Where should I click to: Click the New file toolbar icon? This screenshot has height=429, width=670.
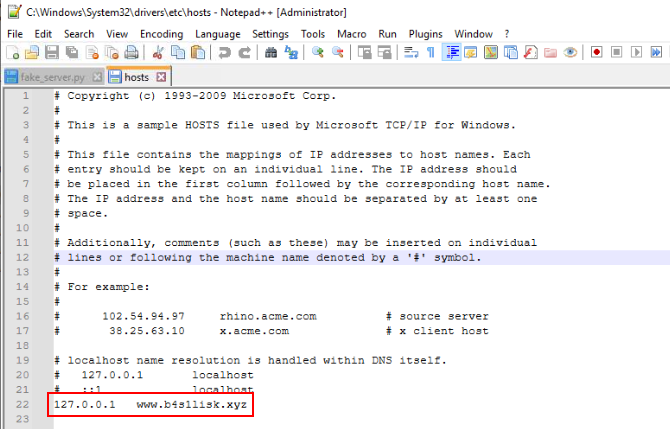tap(12, 53)
